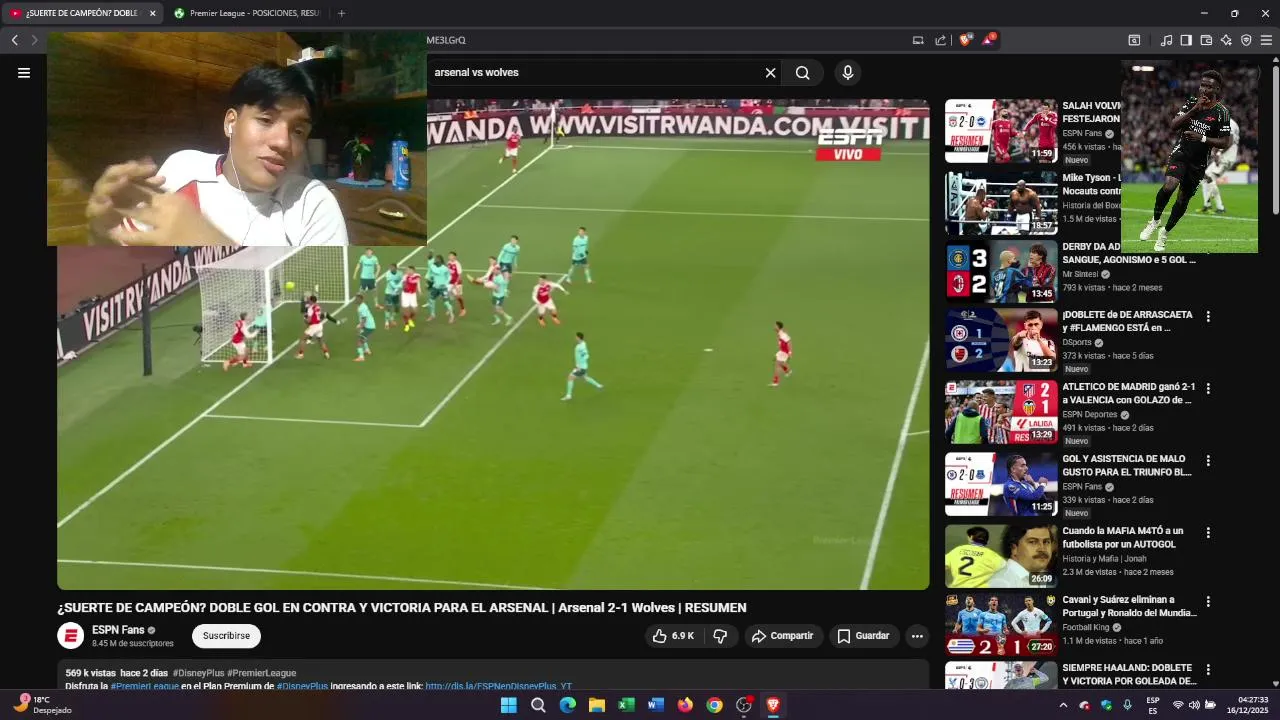The image size is (1280, 720).
Task: Open the Brave Wallet icon
Action: click(1206, 40)
